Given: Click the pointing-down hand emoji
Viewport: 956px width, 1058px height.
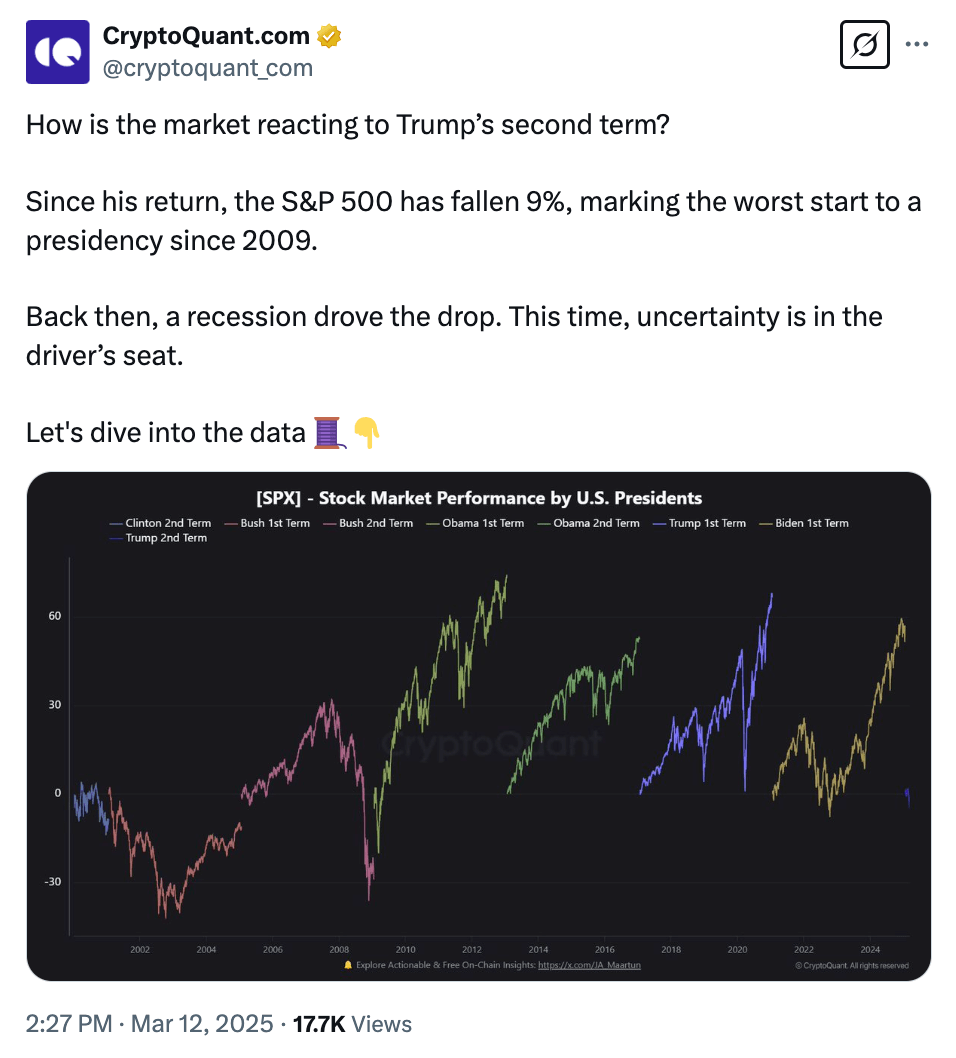Looking at the screenshot, I should coord(367,432).
